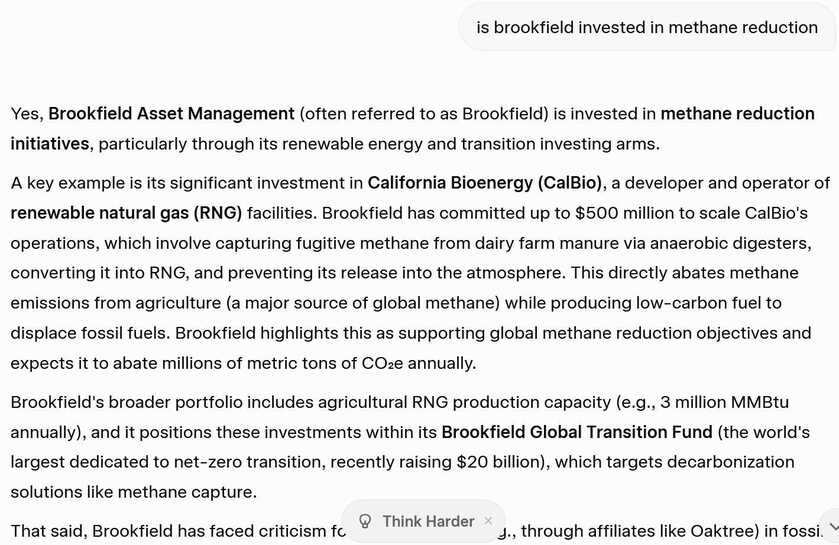Click the user message about methane reduction
Viewport: 839px width, 545px height.
[x=647, y=27]
